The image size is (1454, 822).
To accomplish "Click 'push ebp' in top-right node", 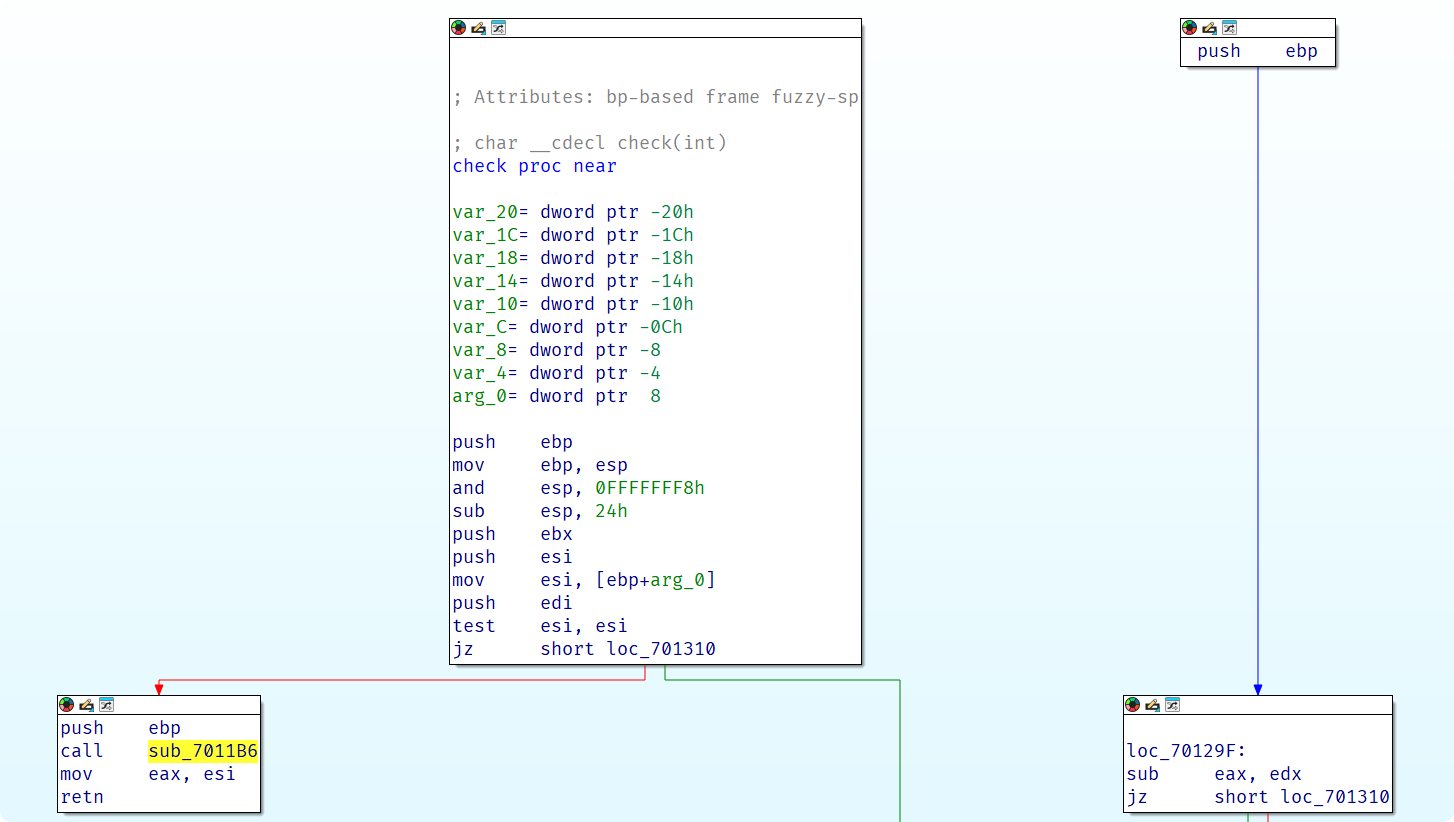I will [1258, 51].
